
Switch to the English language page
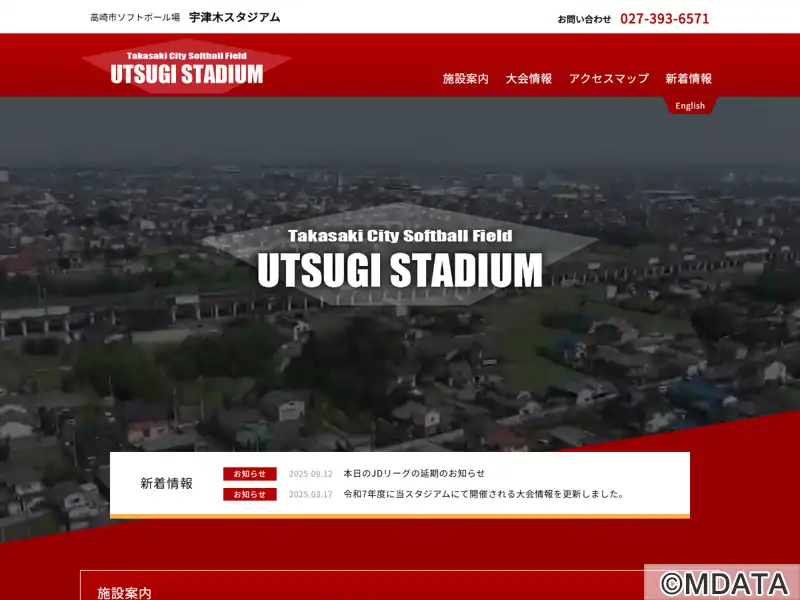point(690,106)
